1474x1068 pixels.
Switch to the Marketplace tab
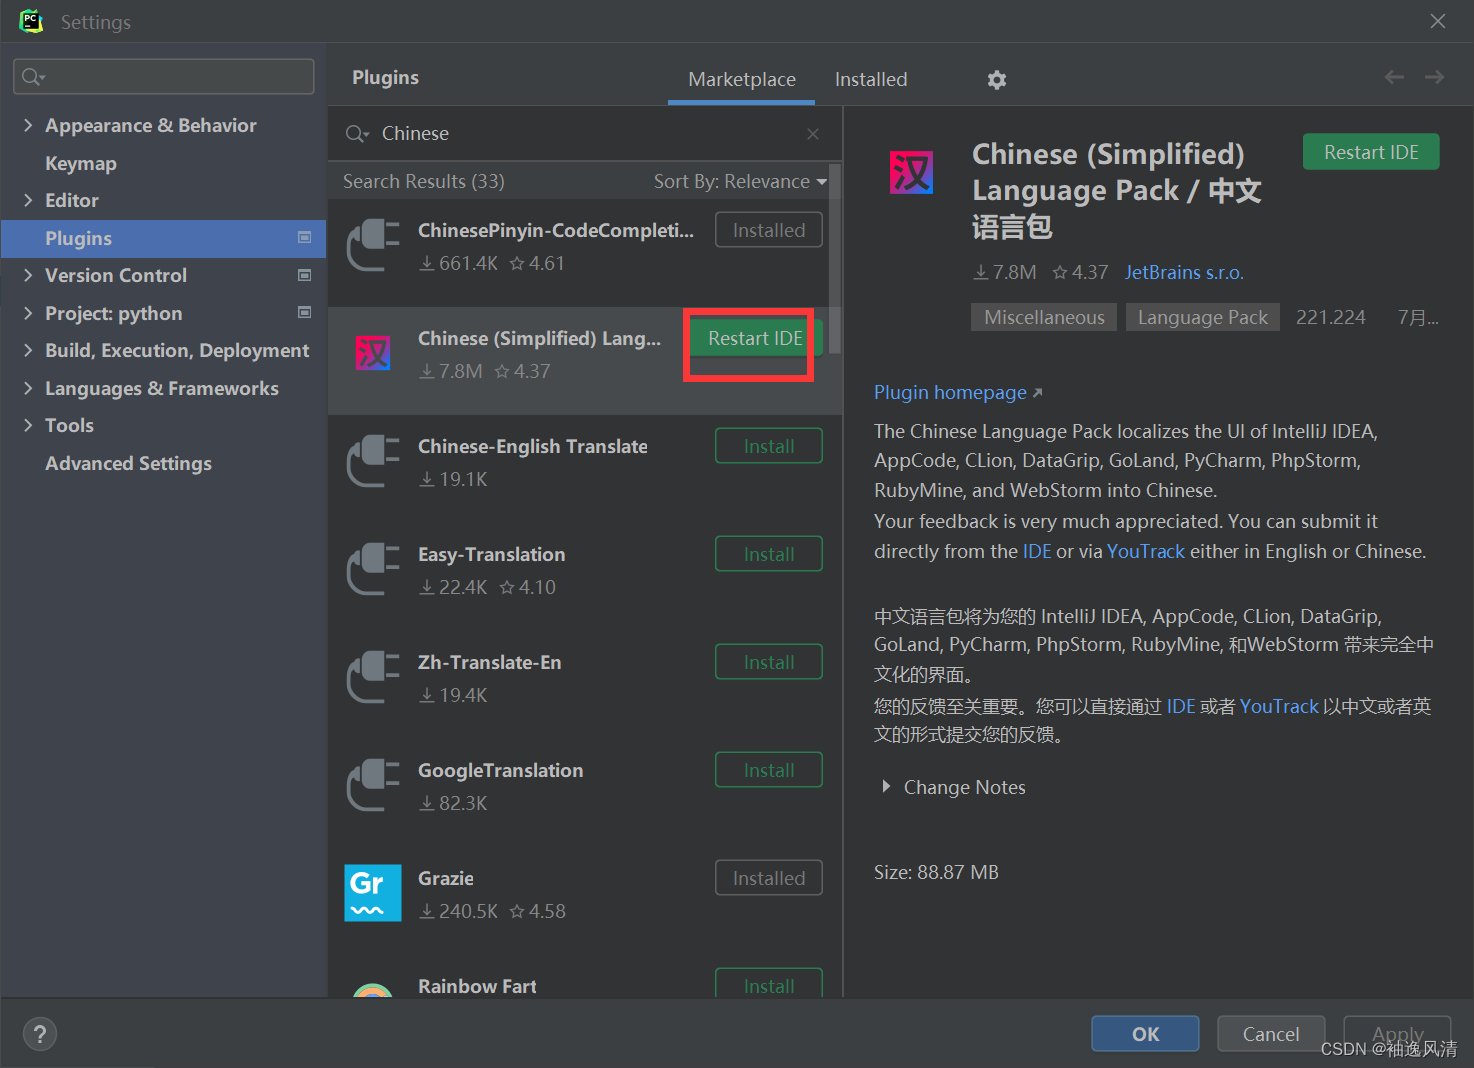click(x=742, y=79)
